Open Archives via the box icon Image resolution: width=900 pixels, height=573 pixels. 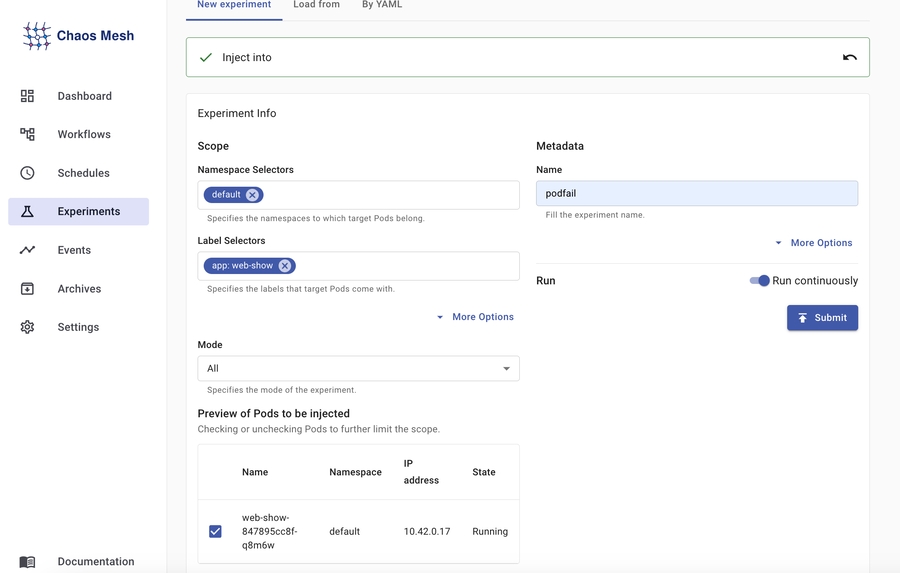coord(27,289)
